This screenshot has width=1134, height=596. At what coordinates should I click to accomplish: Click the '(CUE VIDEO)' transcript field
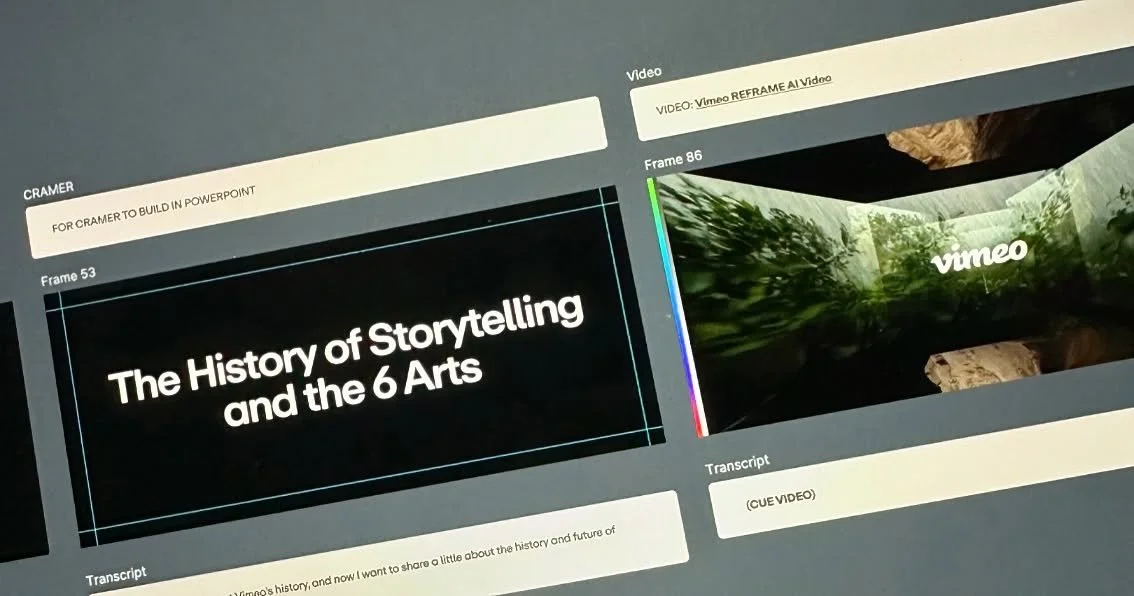point(922,474)
